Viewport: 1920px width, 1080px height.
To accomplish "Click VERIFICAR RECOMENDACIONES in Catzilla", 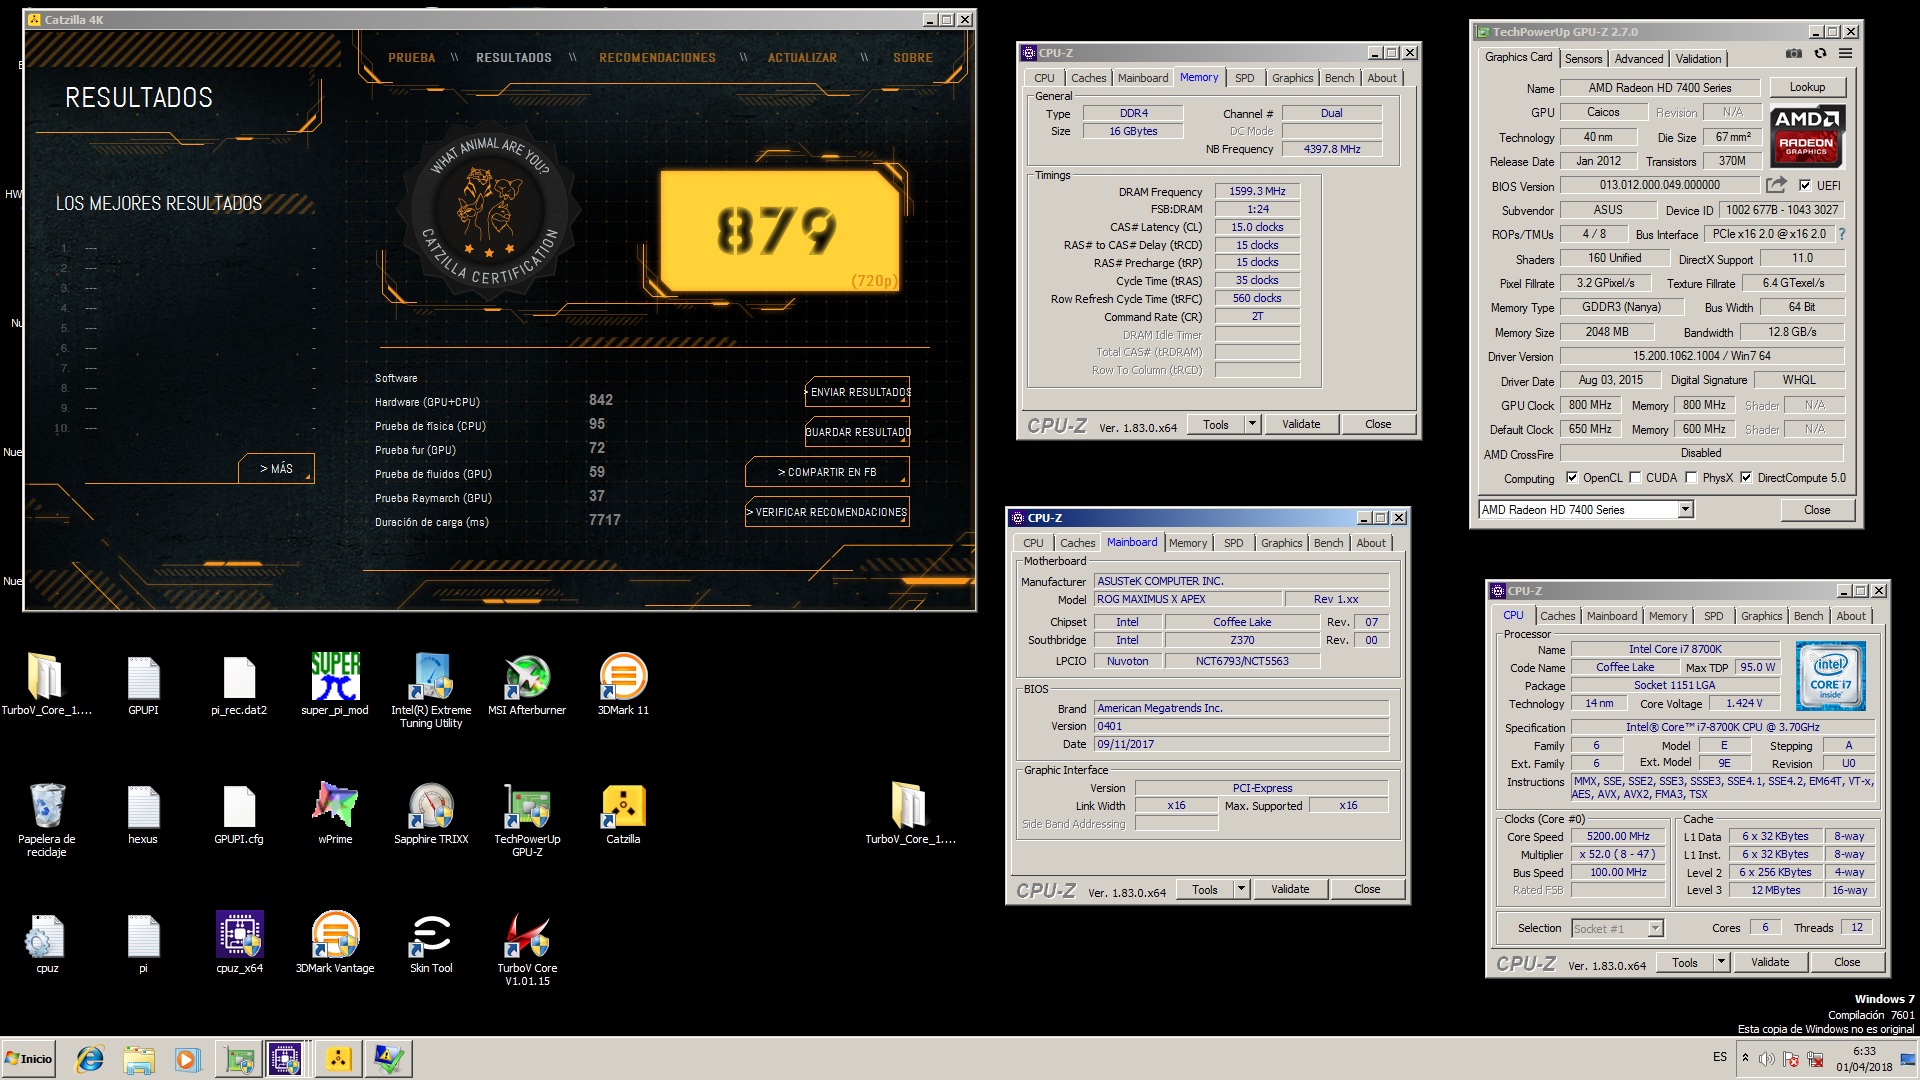I will [827, 512].
